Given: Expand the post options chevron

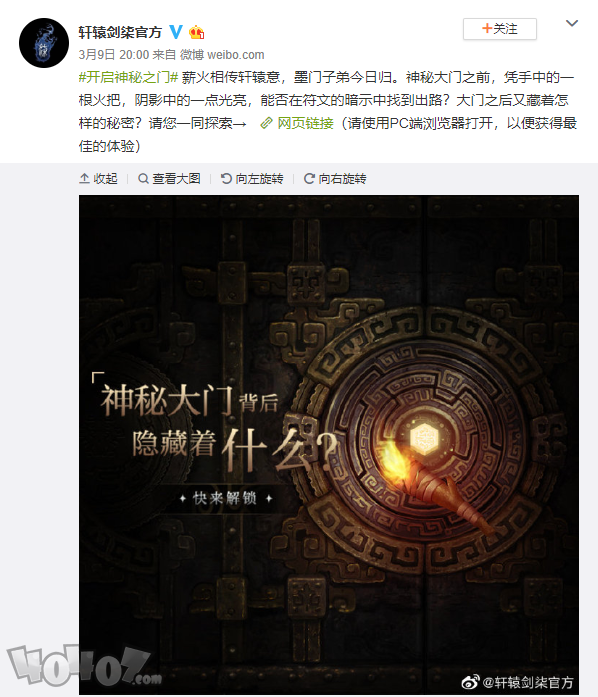Looking at the screenshot, I should point(572,23).
